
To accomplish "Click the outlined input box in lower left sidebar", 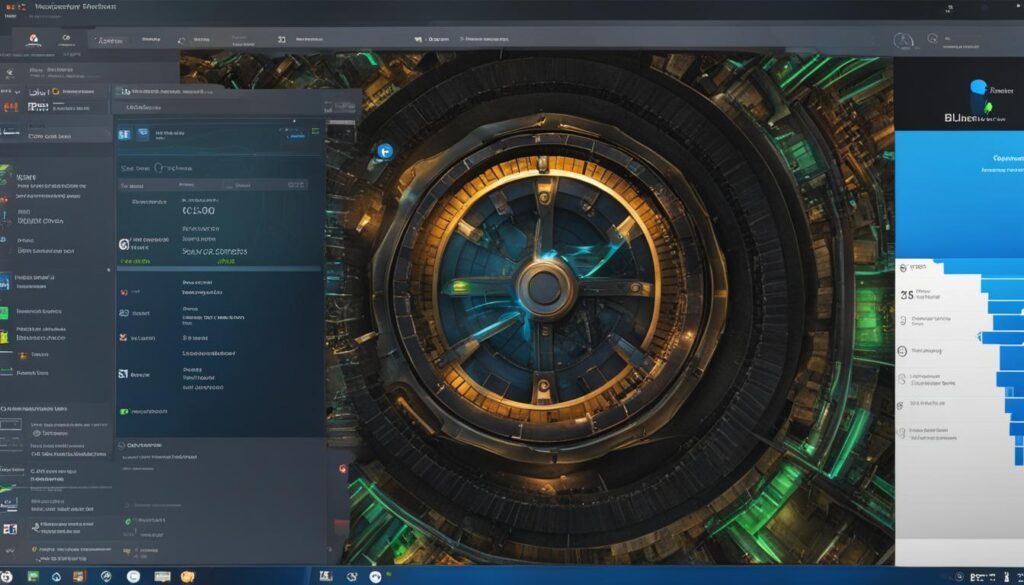I will click(10, 425).
